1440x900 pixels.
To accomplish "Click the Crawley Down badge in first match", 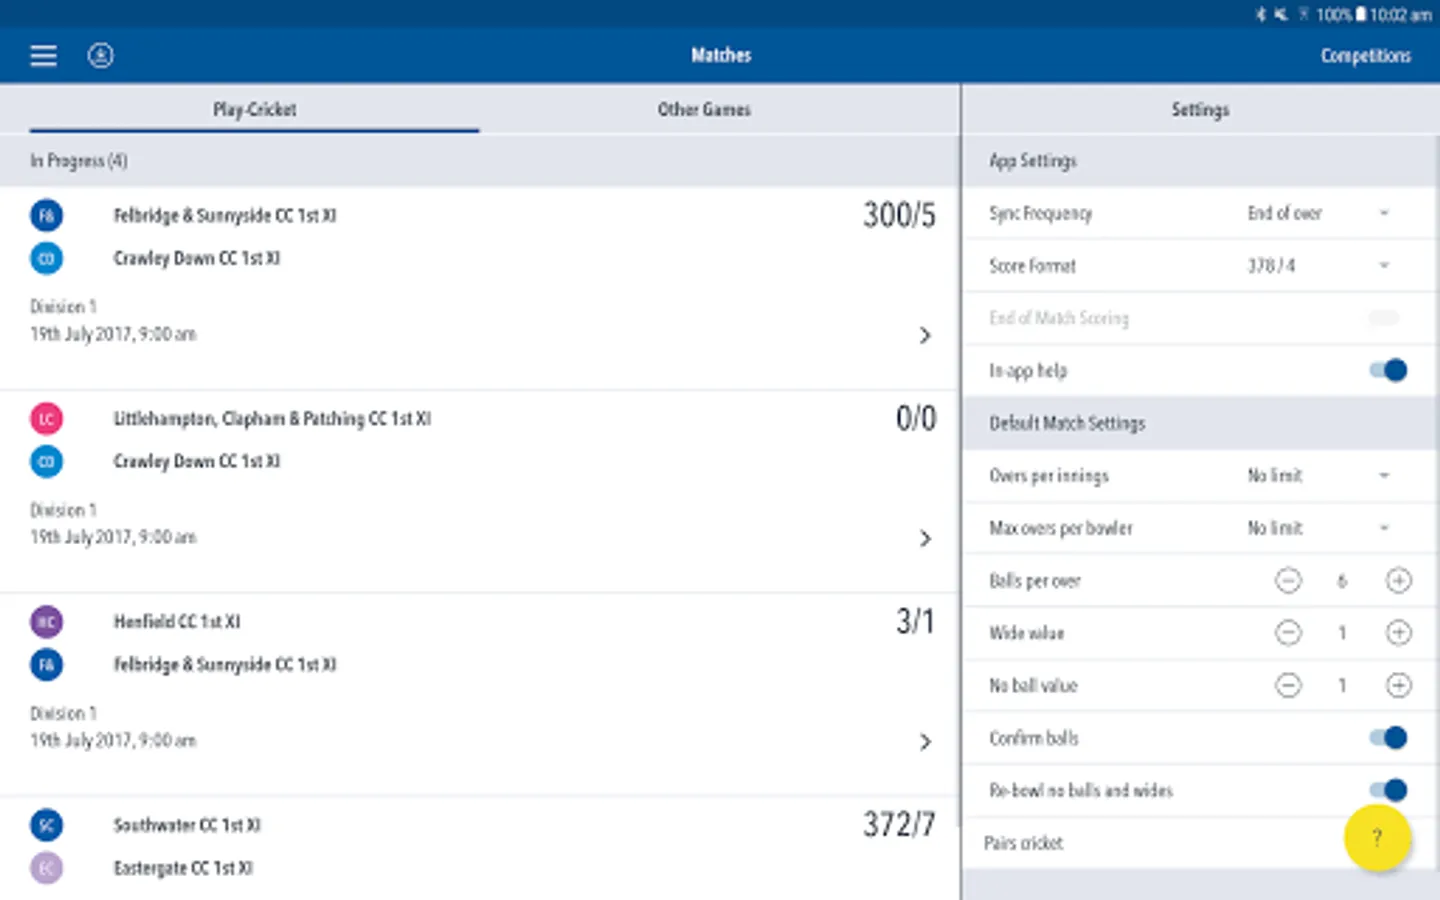I will (x=46, y=258).
